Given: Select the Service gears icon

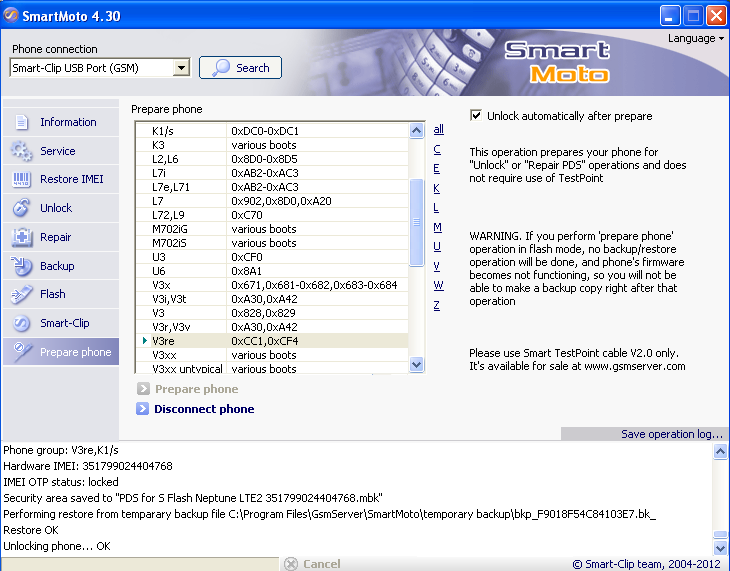Looking at the screenshot, I should pos(21,151).
